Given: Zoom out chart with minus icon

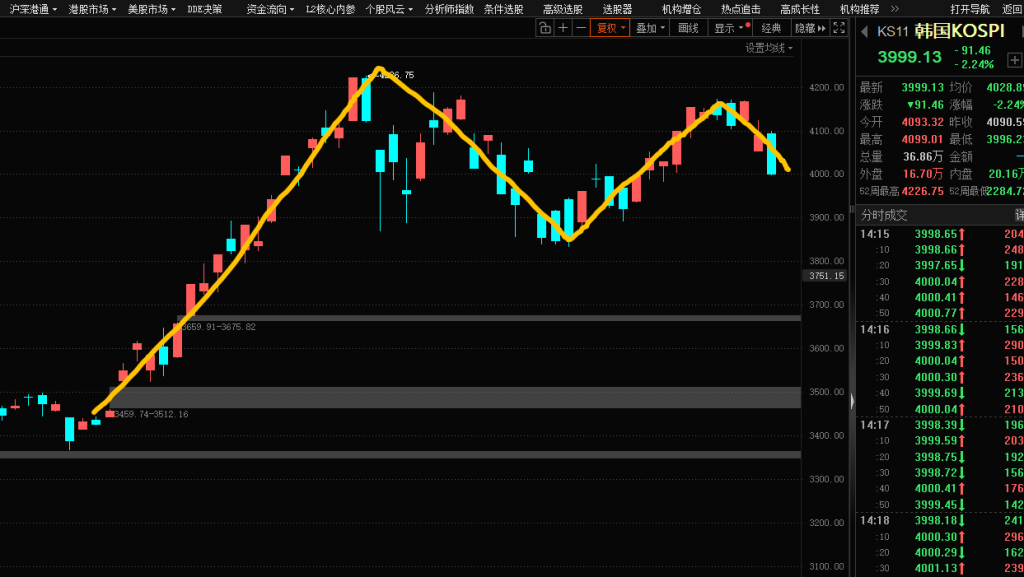Looking at the screenshot, I should (x=581, y=28).
